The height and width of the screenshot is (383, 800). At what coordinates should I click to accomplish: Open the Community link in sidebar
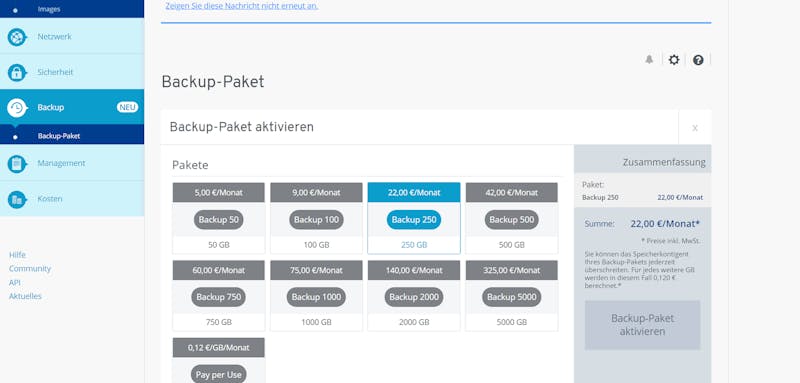pyautogui.click(x=30, y=269)
